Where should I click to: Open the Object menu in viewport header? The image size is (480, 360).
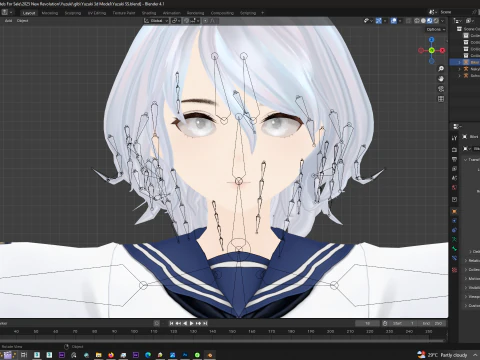tap(22, 21)
